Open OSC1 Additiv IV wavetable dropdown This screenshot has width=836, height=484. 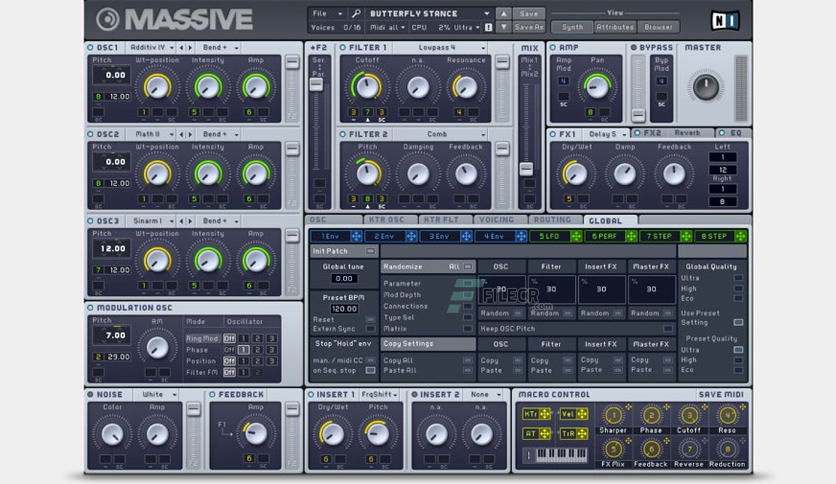coord(152,47)
